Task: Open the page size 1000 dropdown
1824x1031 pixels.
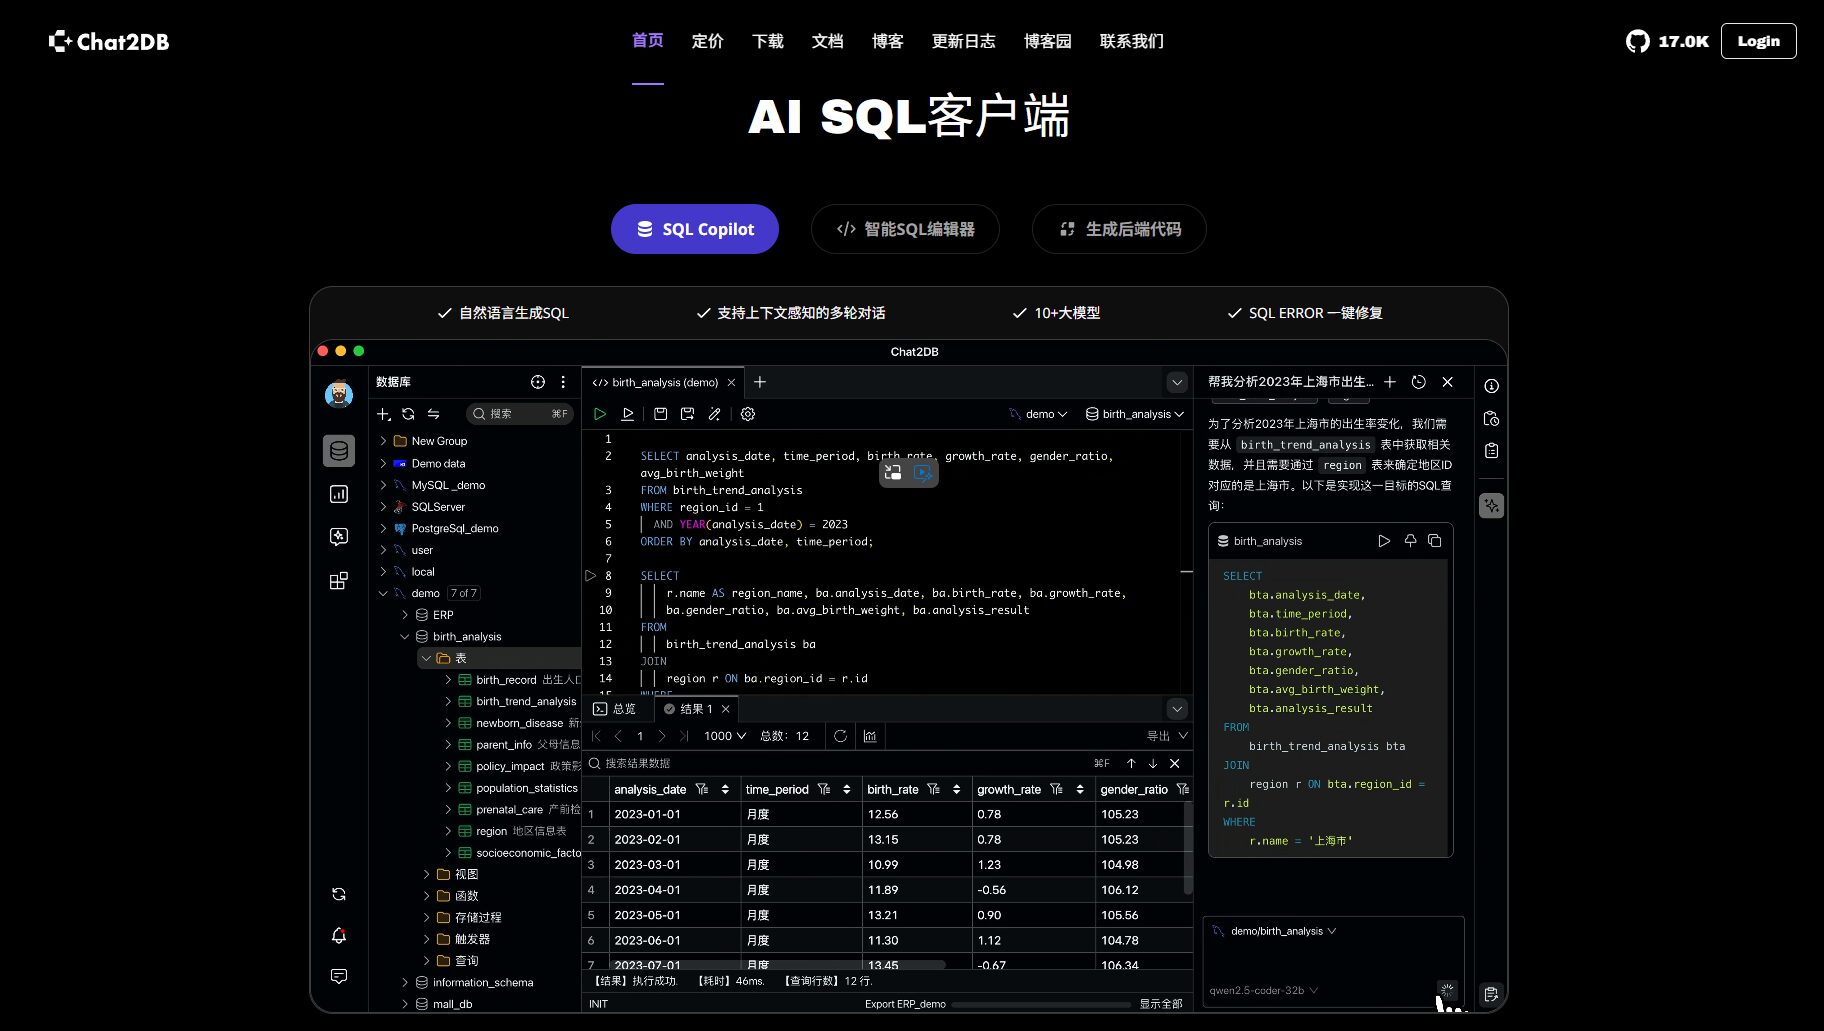Action: [x=722, y=735]
